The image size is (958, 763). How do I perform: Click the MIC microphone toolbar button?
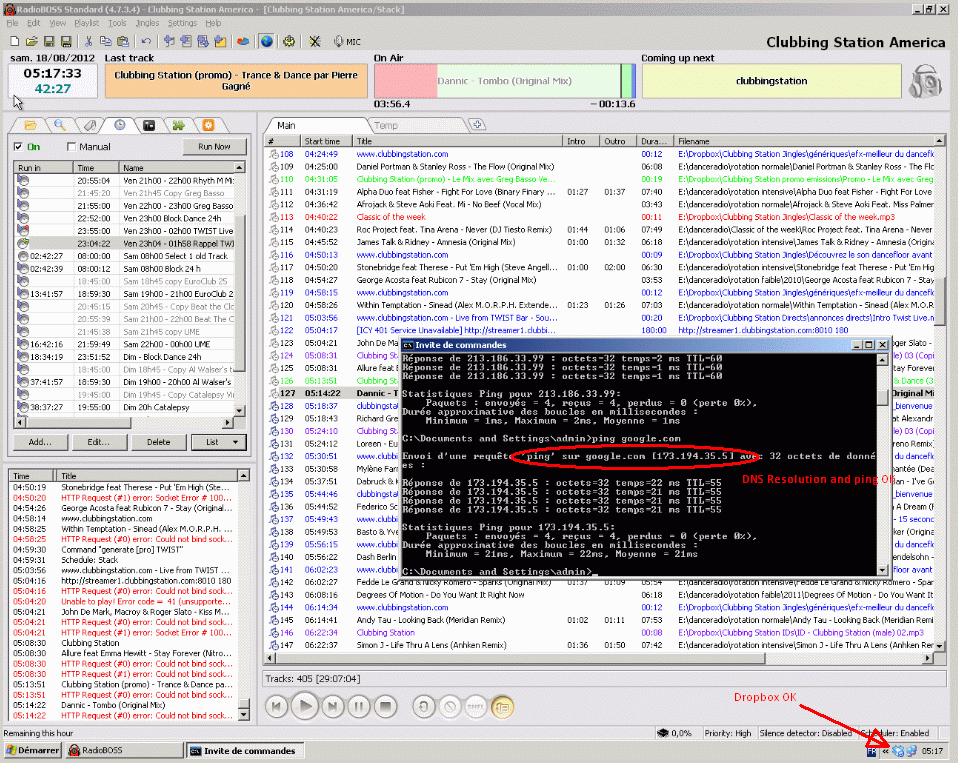click(347, 42)
